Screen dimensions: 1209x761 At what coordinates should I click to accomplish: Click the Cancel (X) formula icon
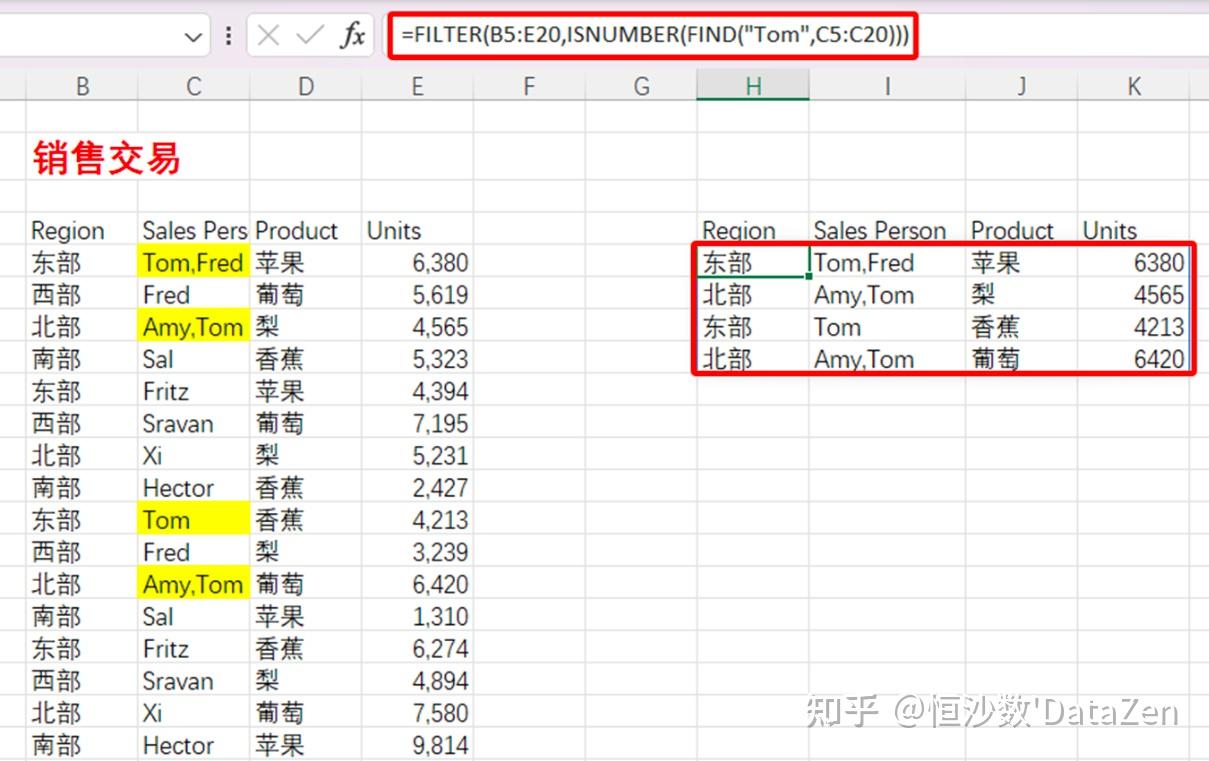(x=268, y=37)
